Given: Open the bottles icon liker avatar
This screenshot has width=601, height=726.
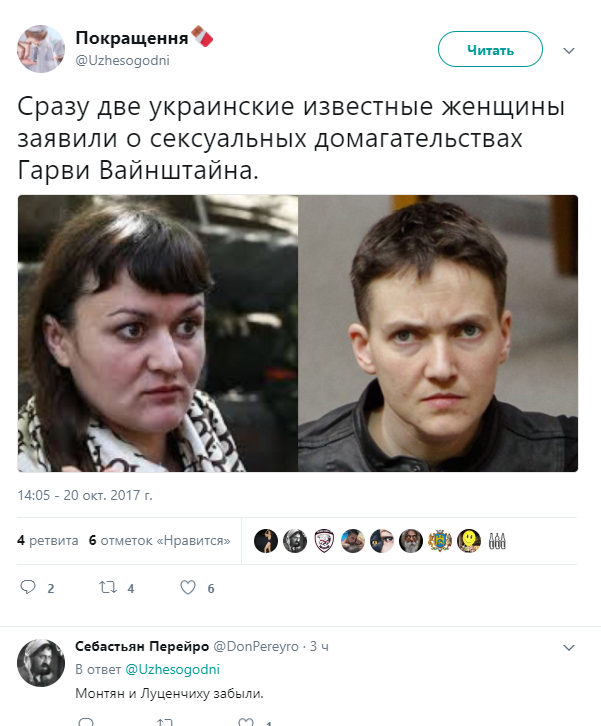Looking at the screenshot, I should pos(497,540).
